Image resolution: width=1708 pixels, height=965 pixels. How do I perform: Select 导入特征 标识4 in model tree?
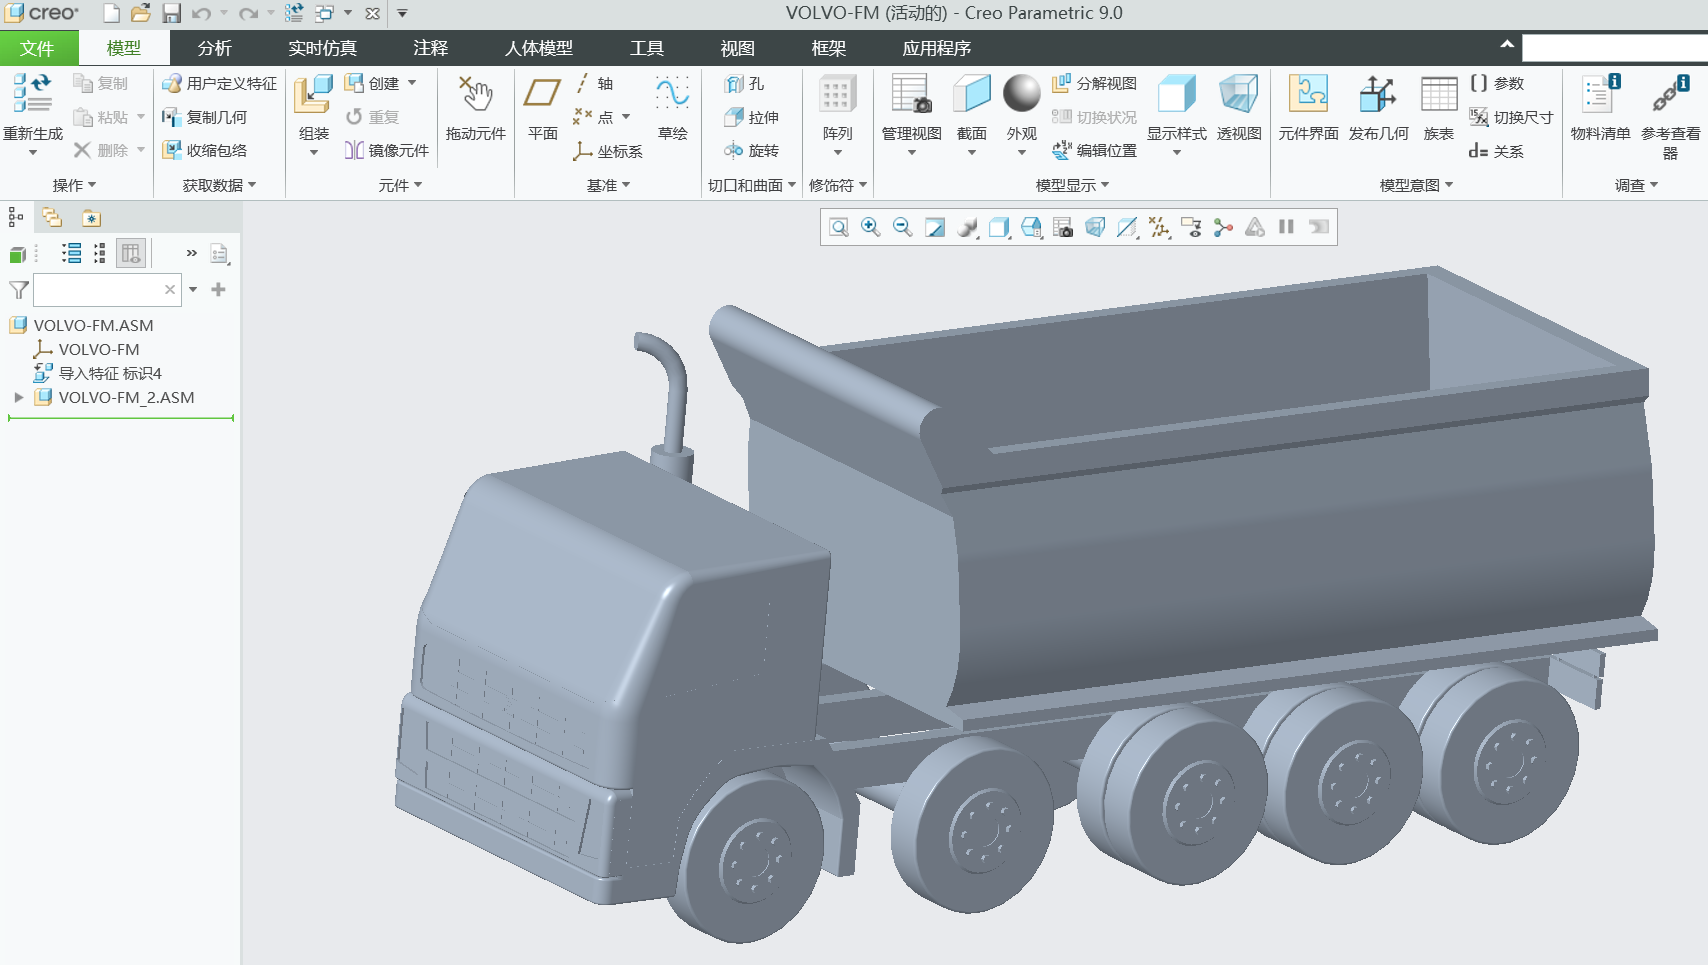(x=97, y=373)
